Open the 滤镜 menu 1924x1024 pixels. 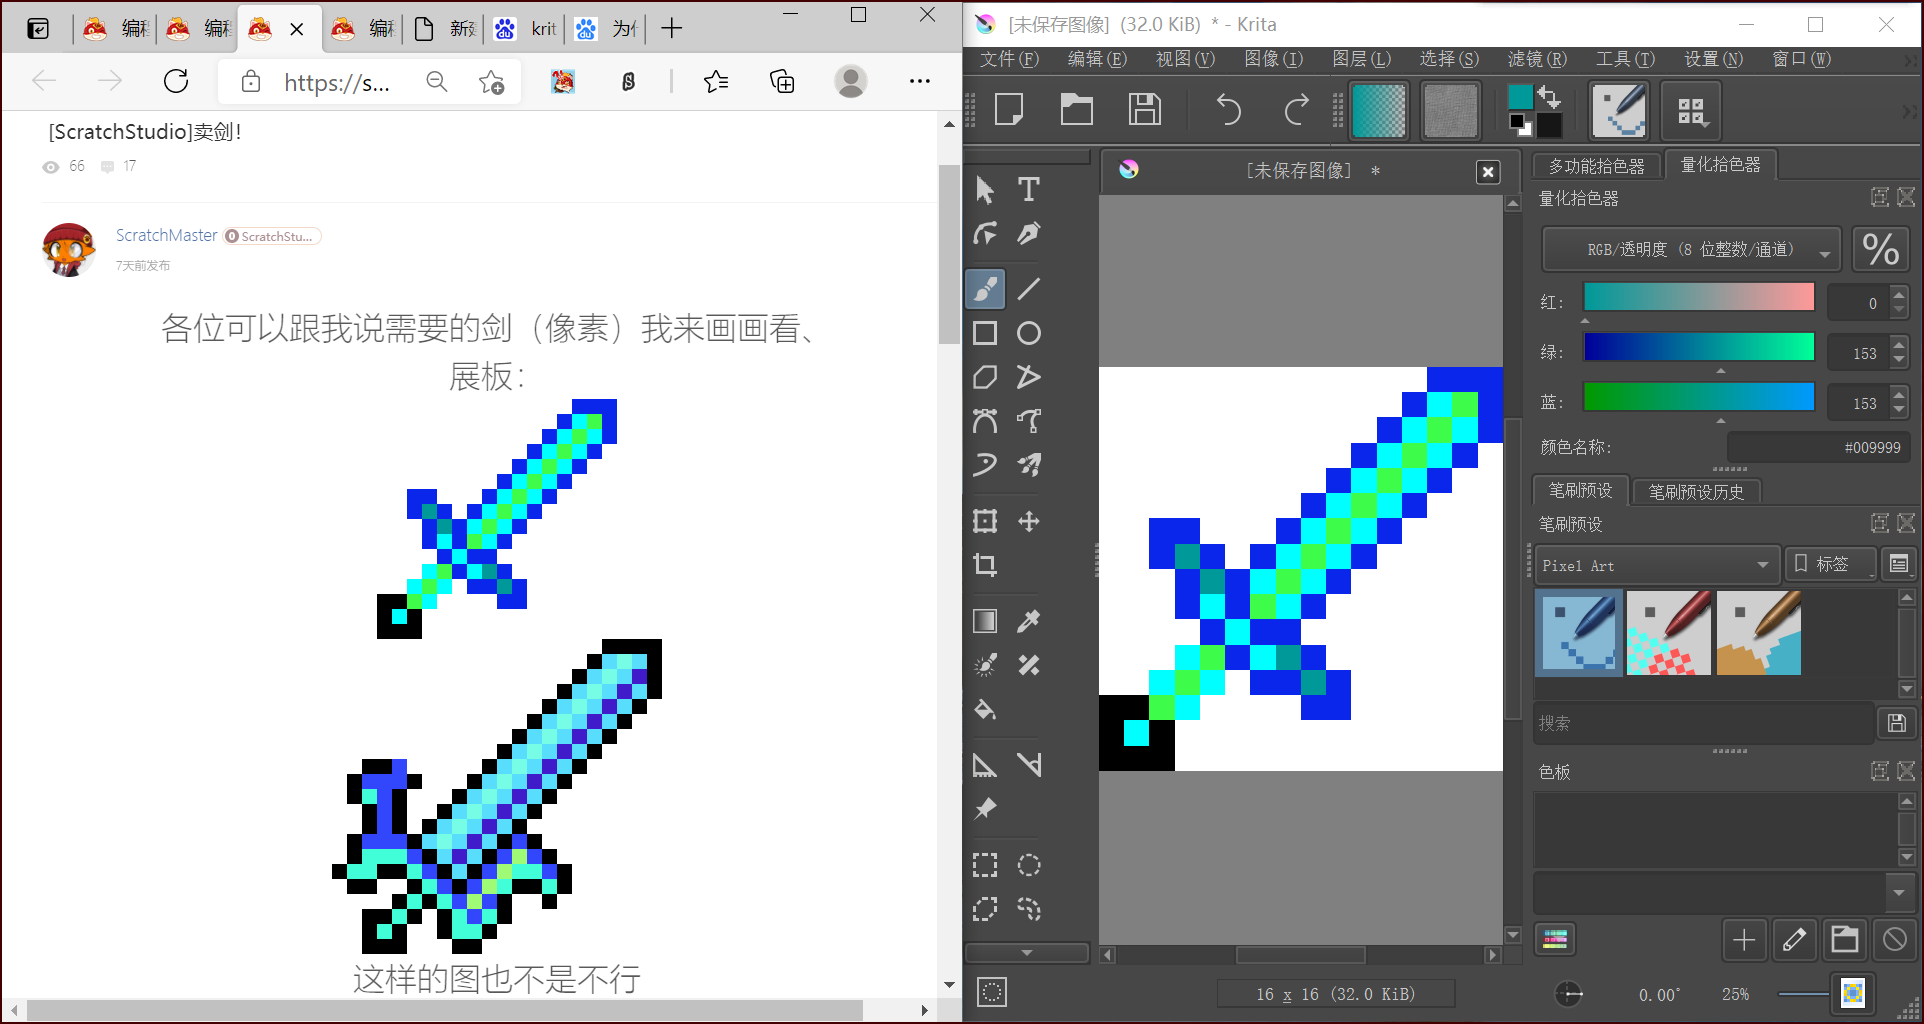pyautogui.click(x=1537, y=59)
